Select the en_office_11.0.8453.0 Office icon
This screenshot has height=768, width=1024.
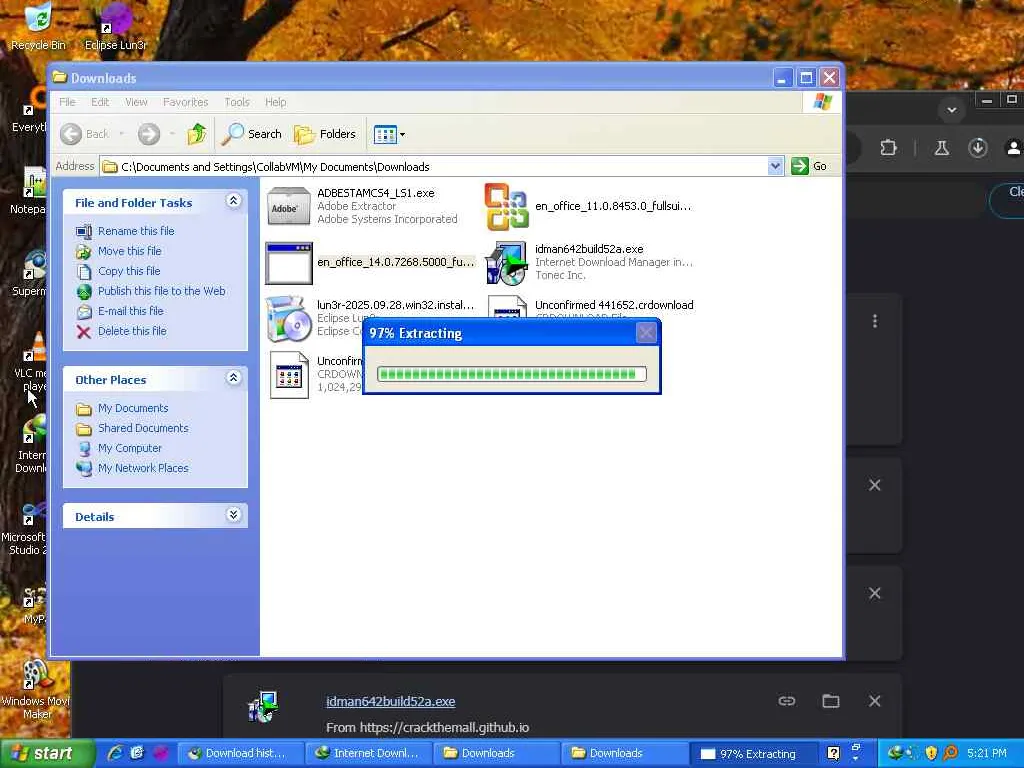[x=506, y=206]
